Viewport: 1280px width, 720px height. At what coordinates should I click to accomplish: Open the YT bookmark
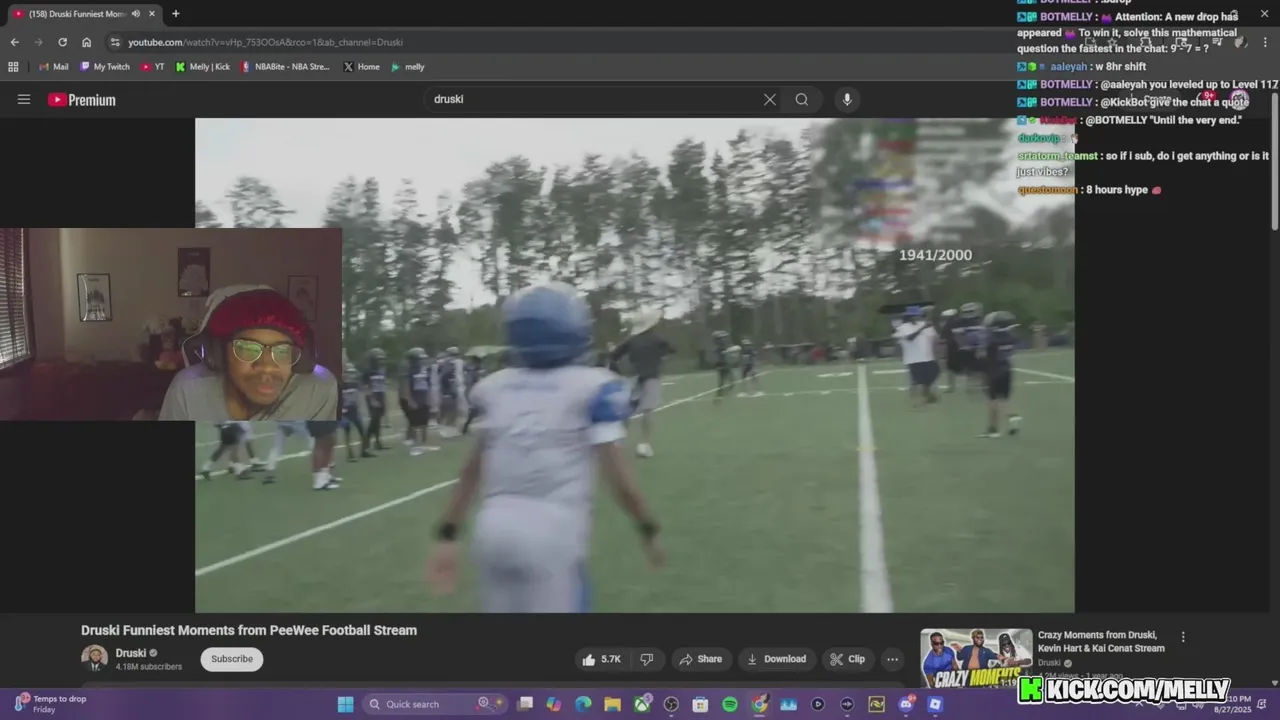point(153,67)
